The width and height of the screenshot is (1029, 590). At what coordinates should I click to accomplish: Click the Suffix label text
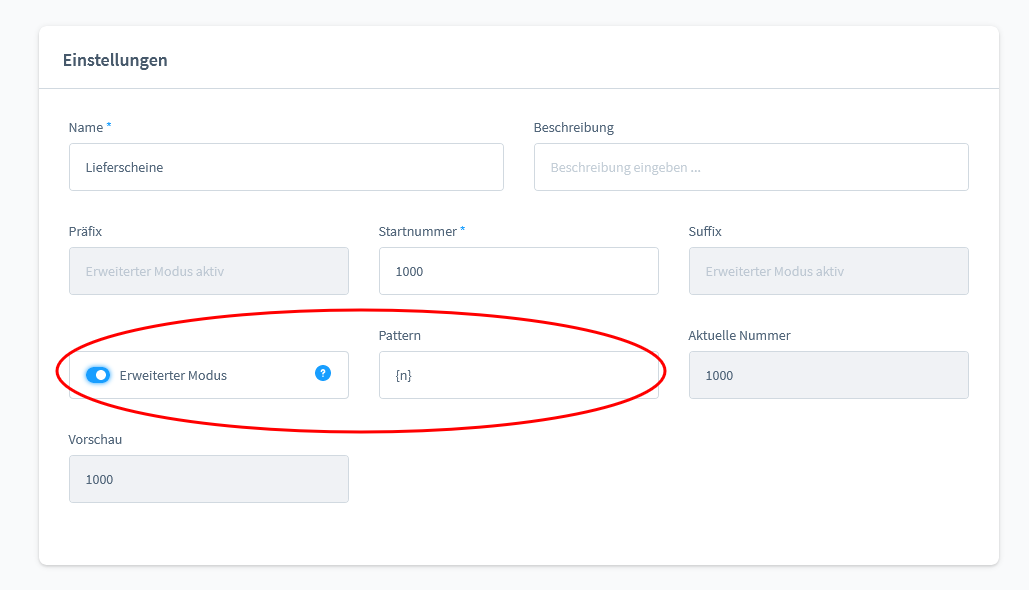(x=705, y=232)
